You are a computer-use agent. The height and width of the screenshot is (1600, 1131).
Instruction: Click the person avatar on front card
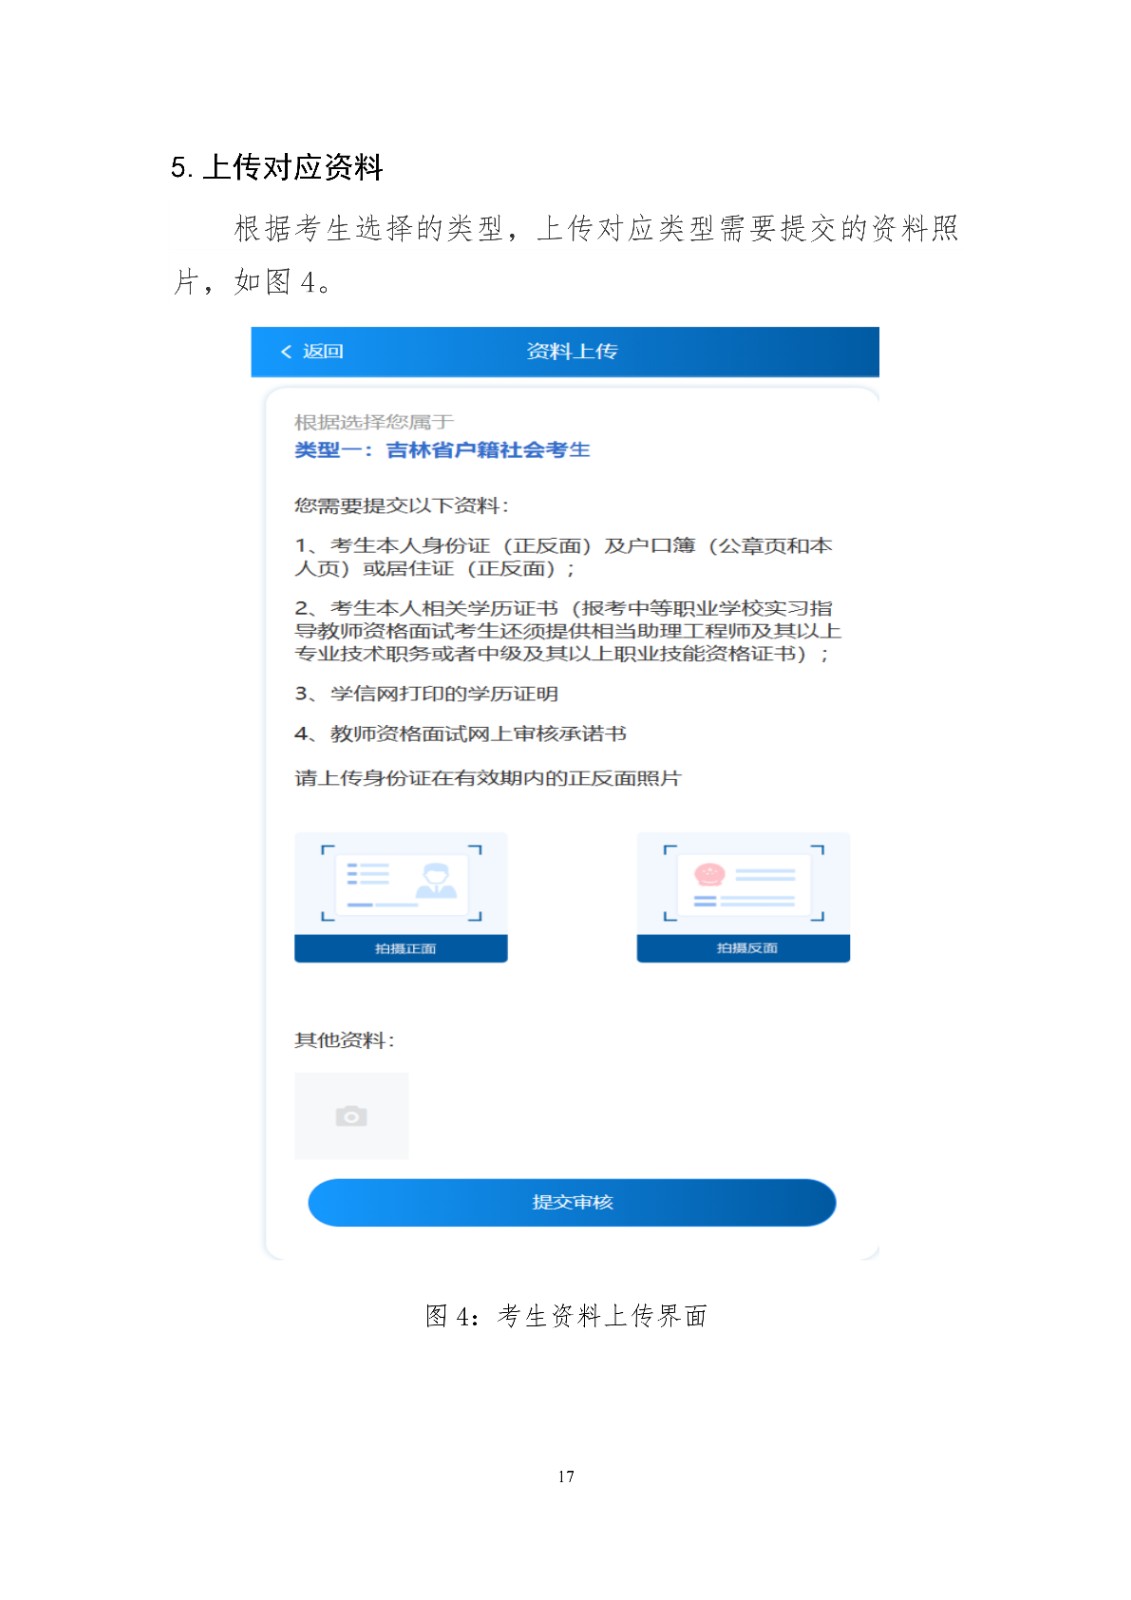[436, 880]
